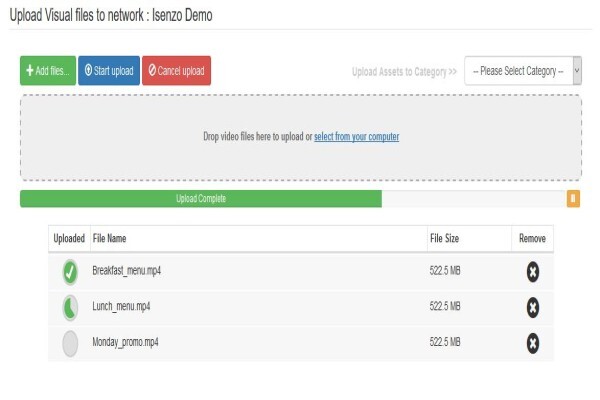Click the partial progress circle for Lunch_menu.mp4

point(70,307)
